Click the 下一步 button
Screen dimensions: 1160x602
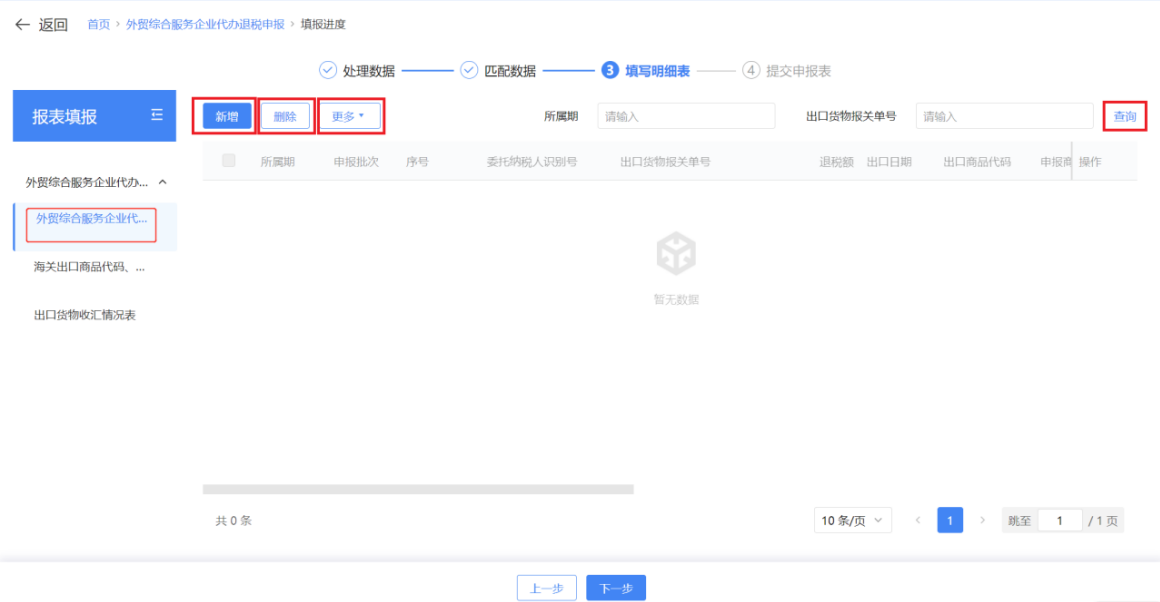pos(616,588)
